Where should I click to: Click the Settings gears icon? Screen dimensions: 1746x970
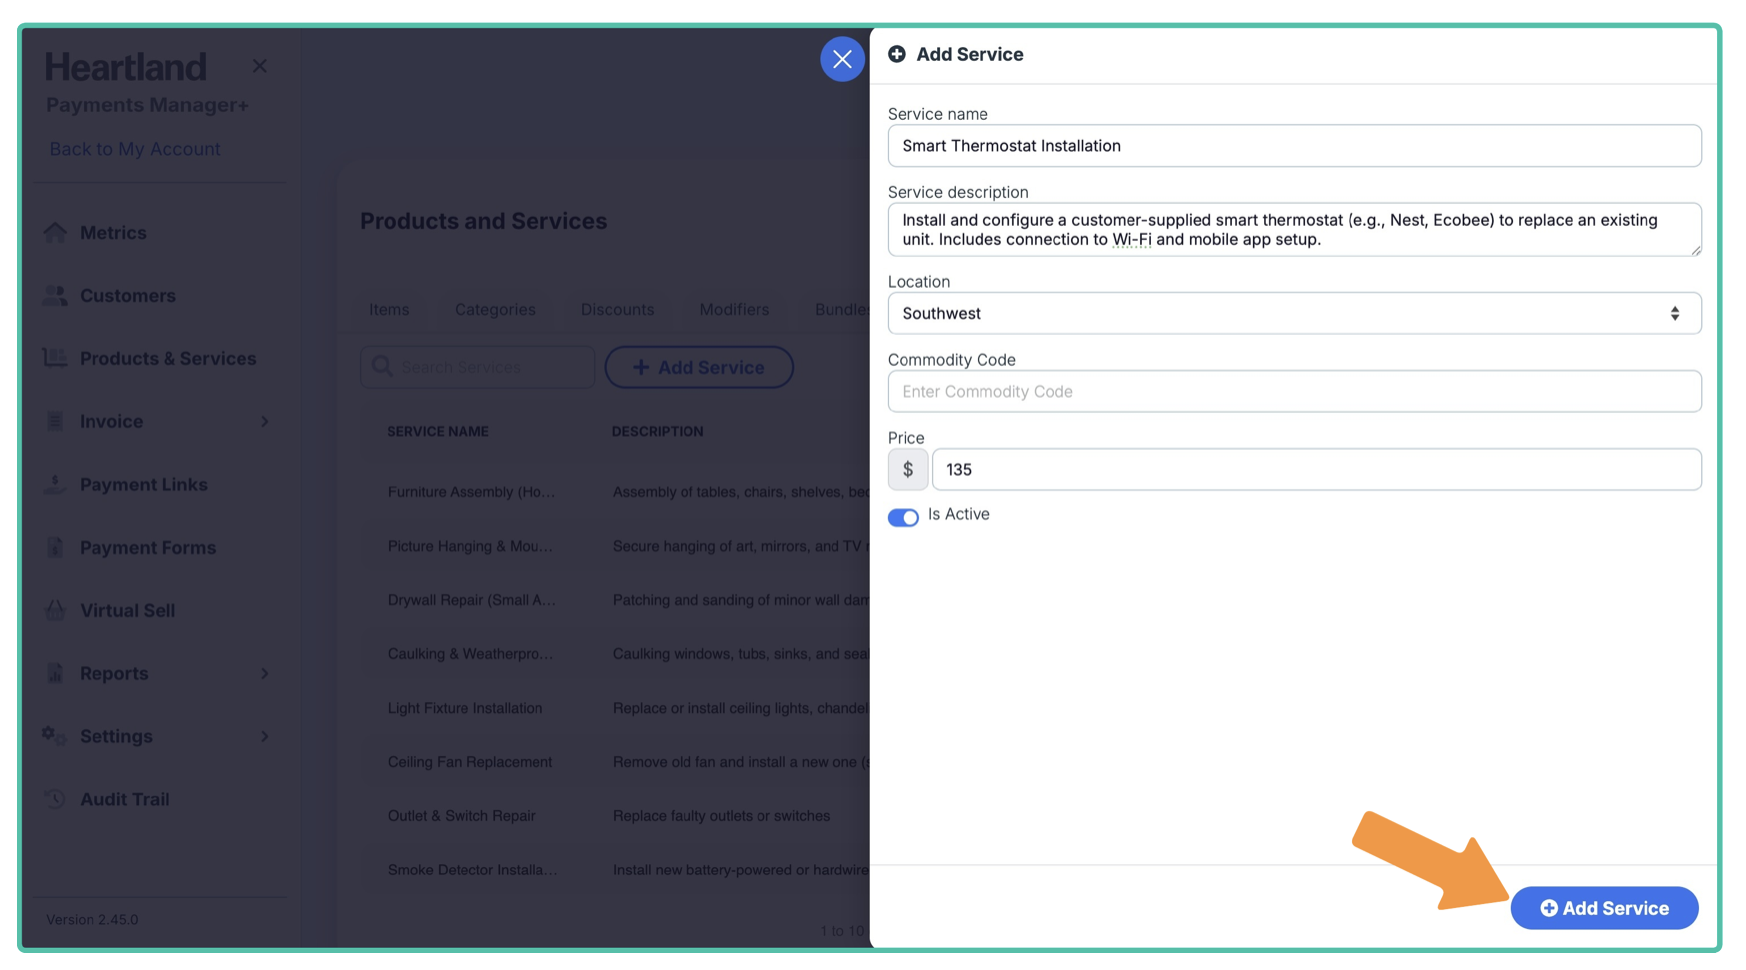point(55,736)
